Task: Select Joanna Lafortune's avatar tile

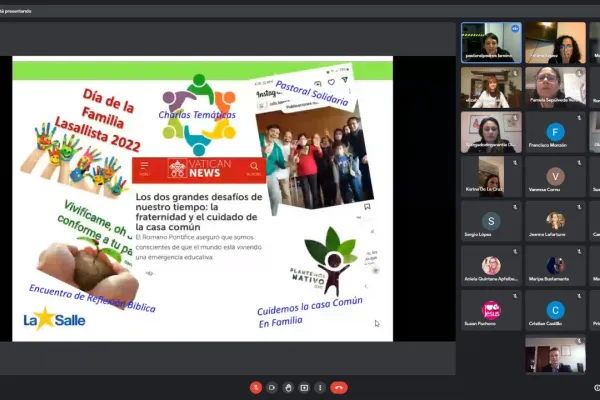Action: tap(555, 221)
